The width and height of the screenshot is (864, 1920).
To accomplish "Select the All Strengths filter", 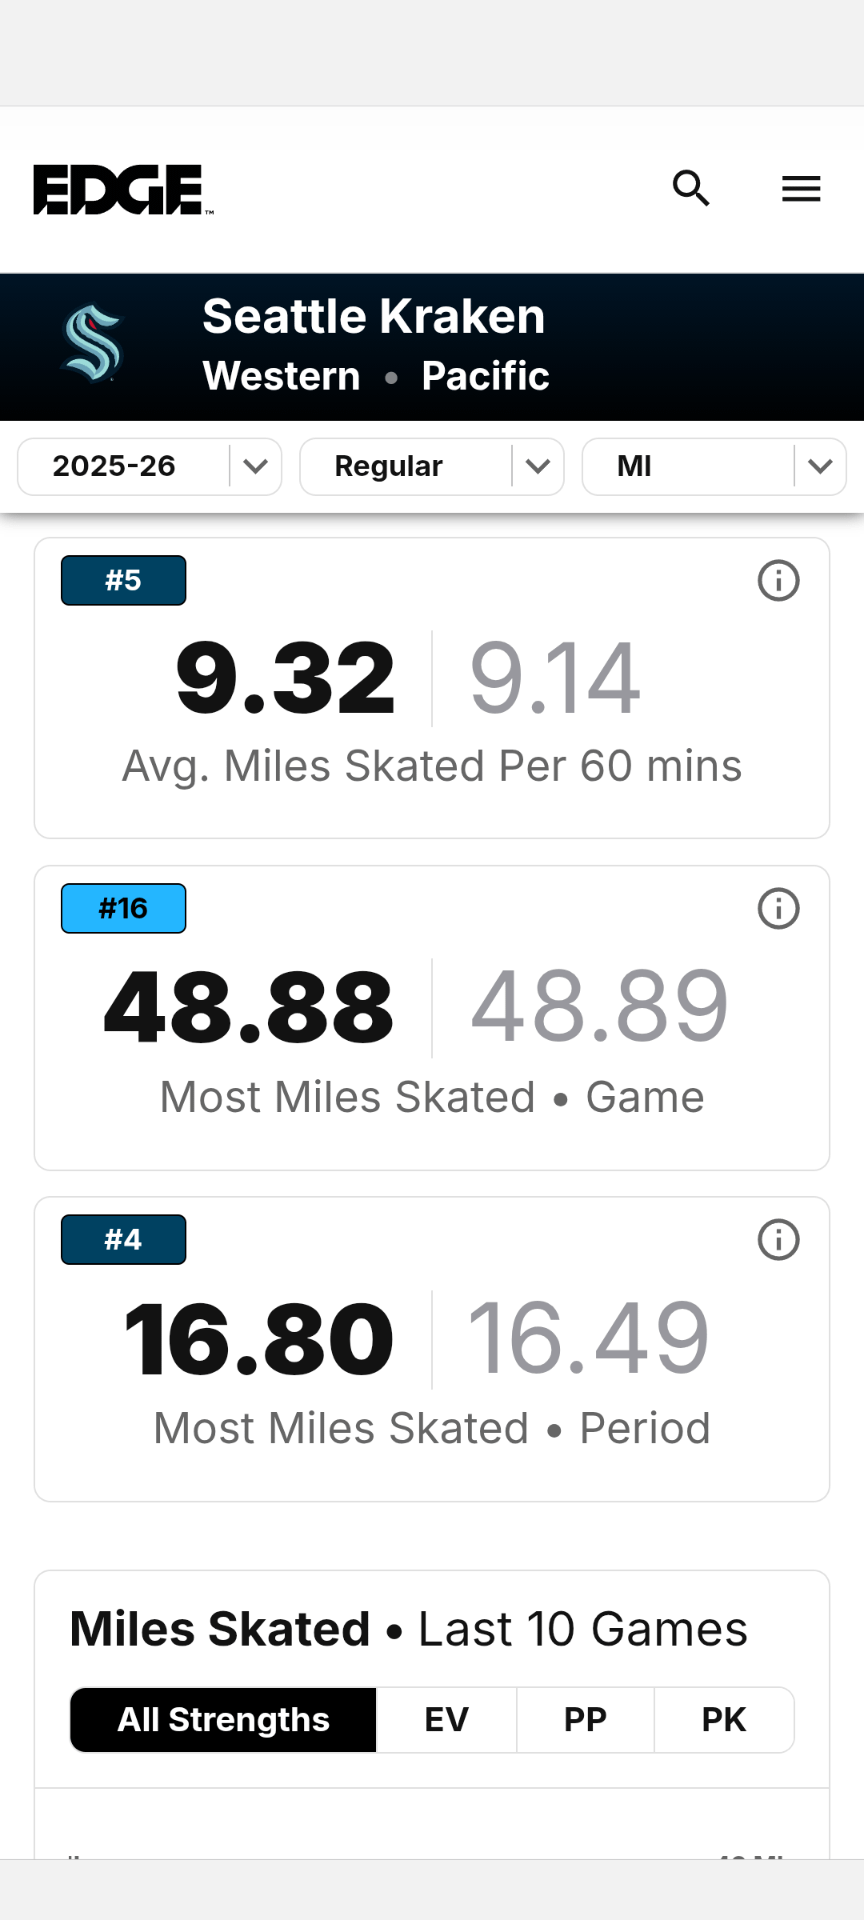I will point(223,1720).
